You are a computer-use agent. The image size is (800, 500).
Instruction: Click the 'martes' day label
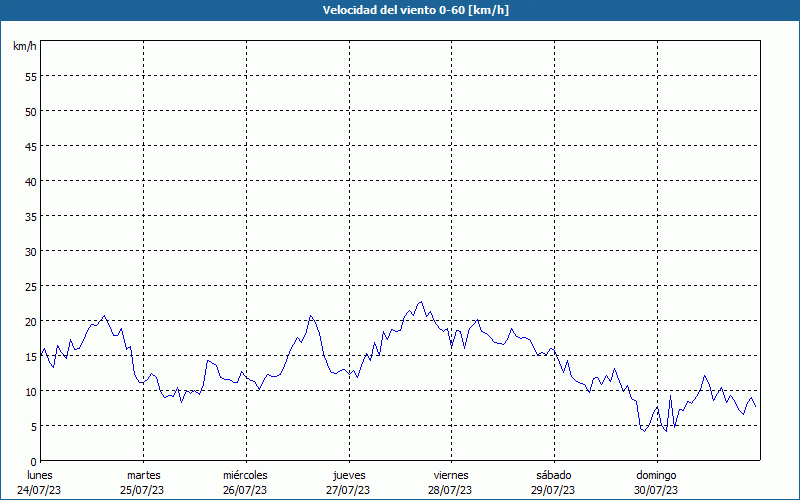(x=144, y=475)
